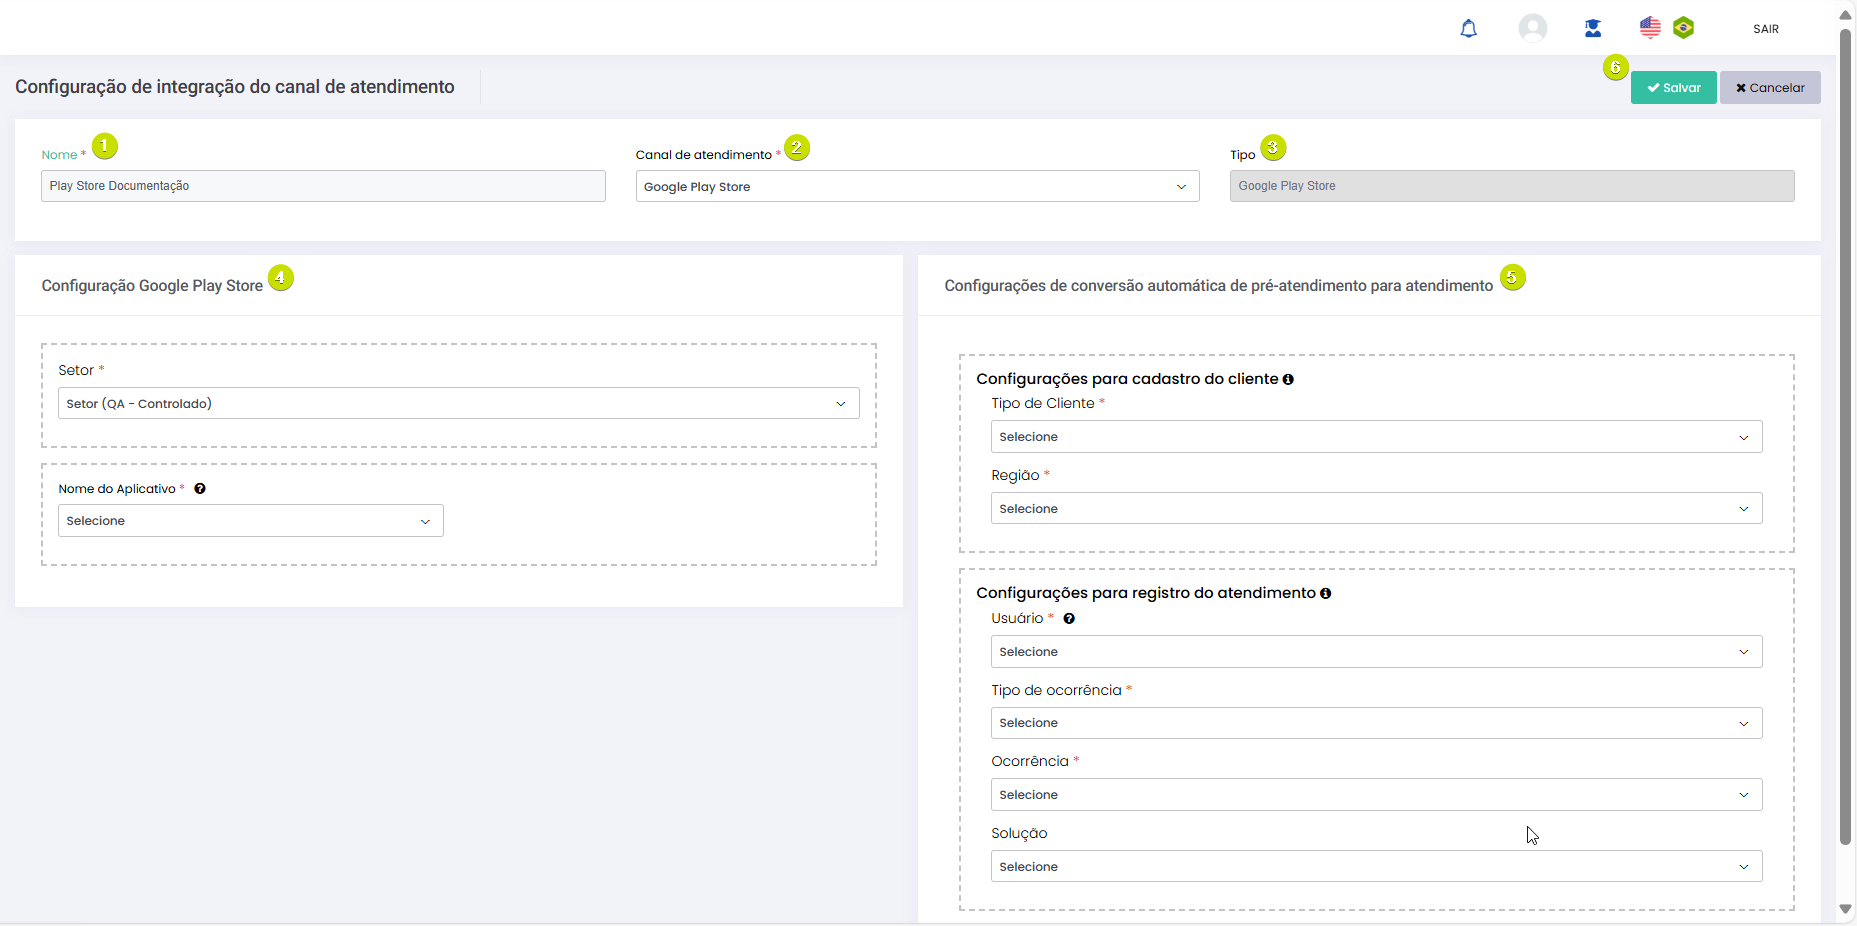This screenshot has height=926, width=1857.
Task: Open the Tipo de ocorrência dropdown
Action: pyautogui.click(x=1375, y=723)
